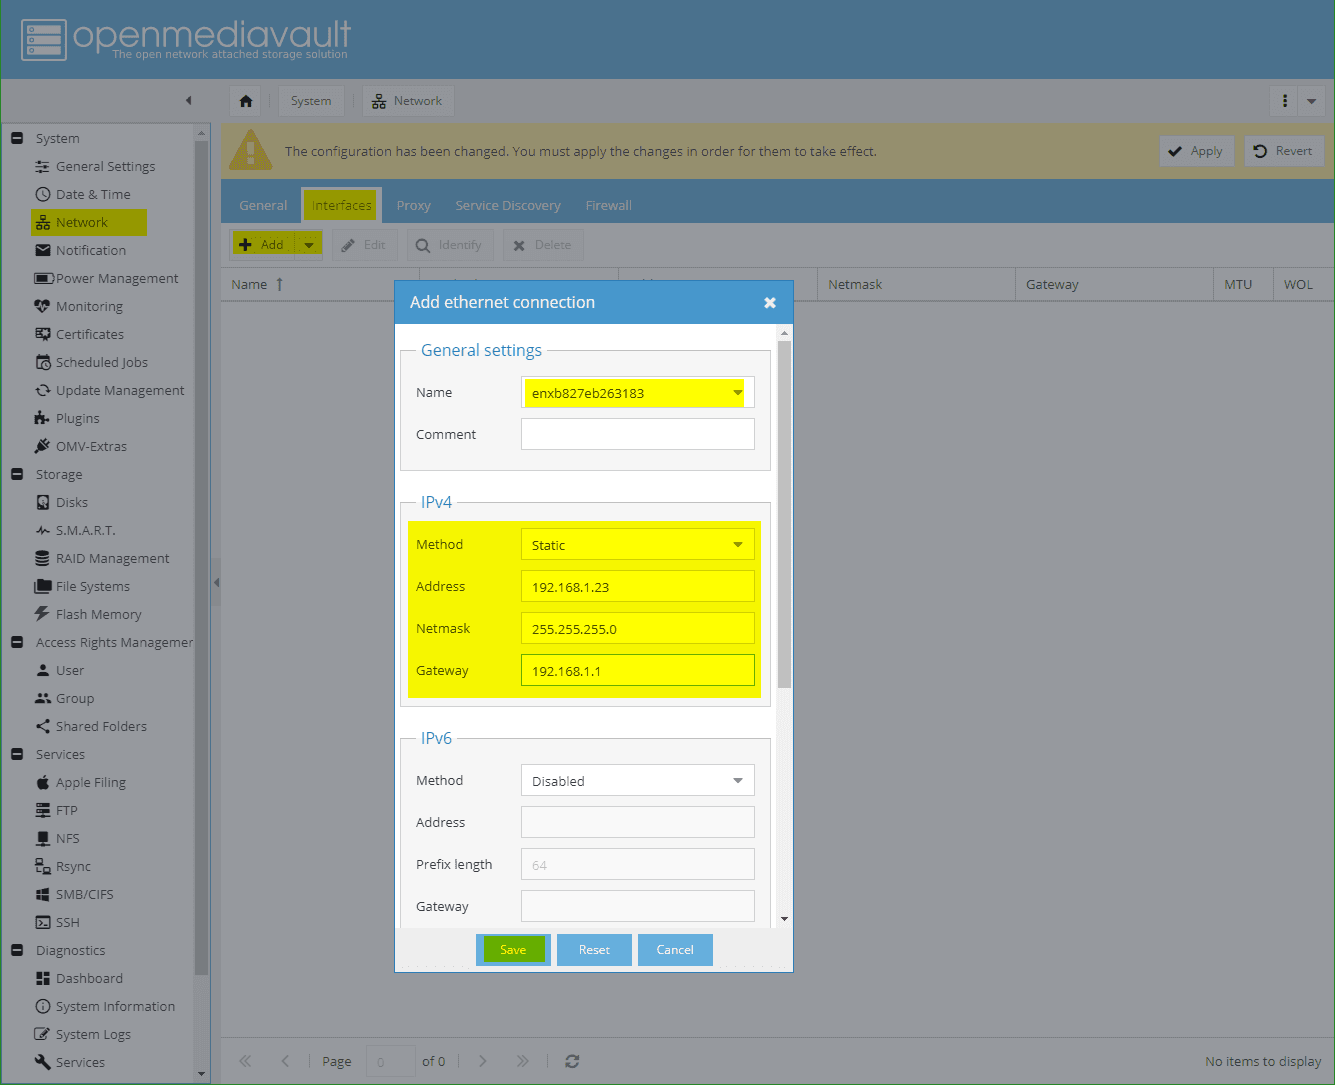Open Flash Memory settings

pyautogui.click(x=98, y=614)
